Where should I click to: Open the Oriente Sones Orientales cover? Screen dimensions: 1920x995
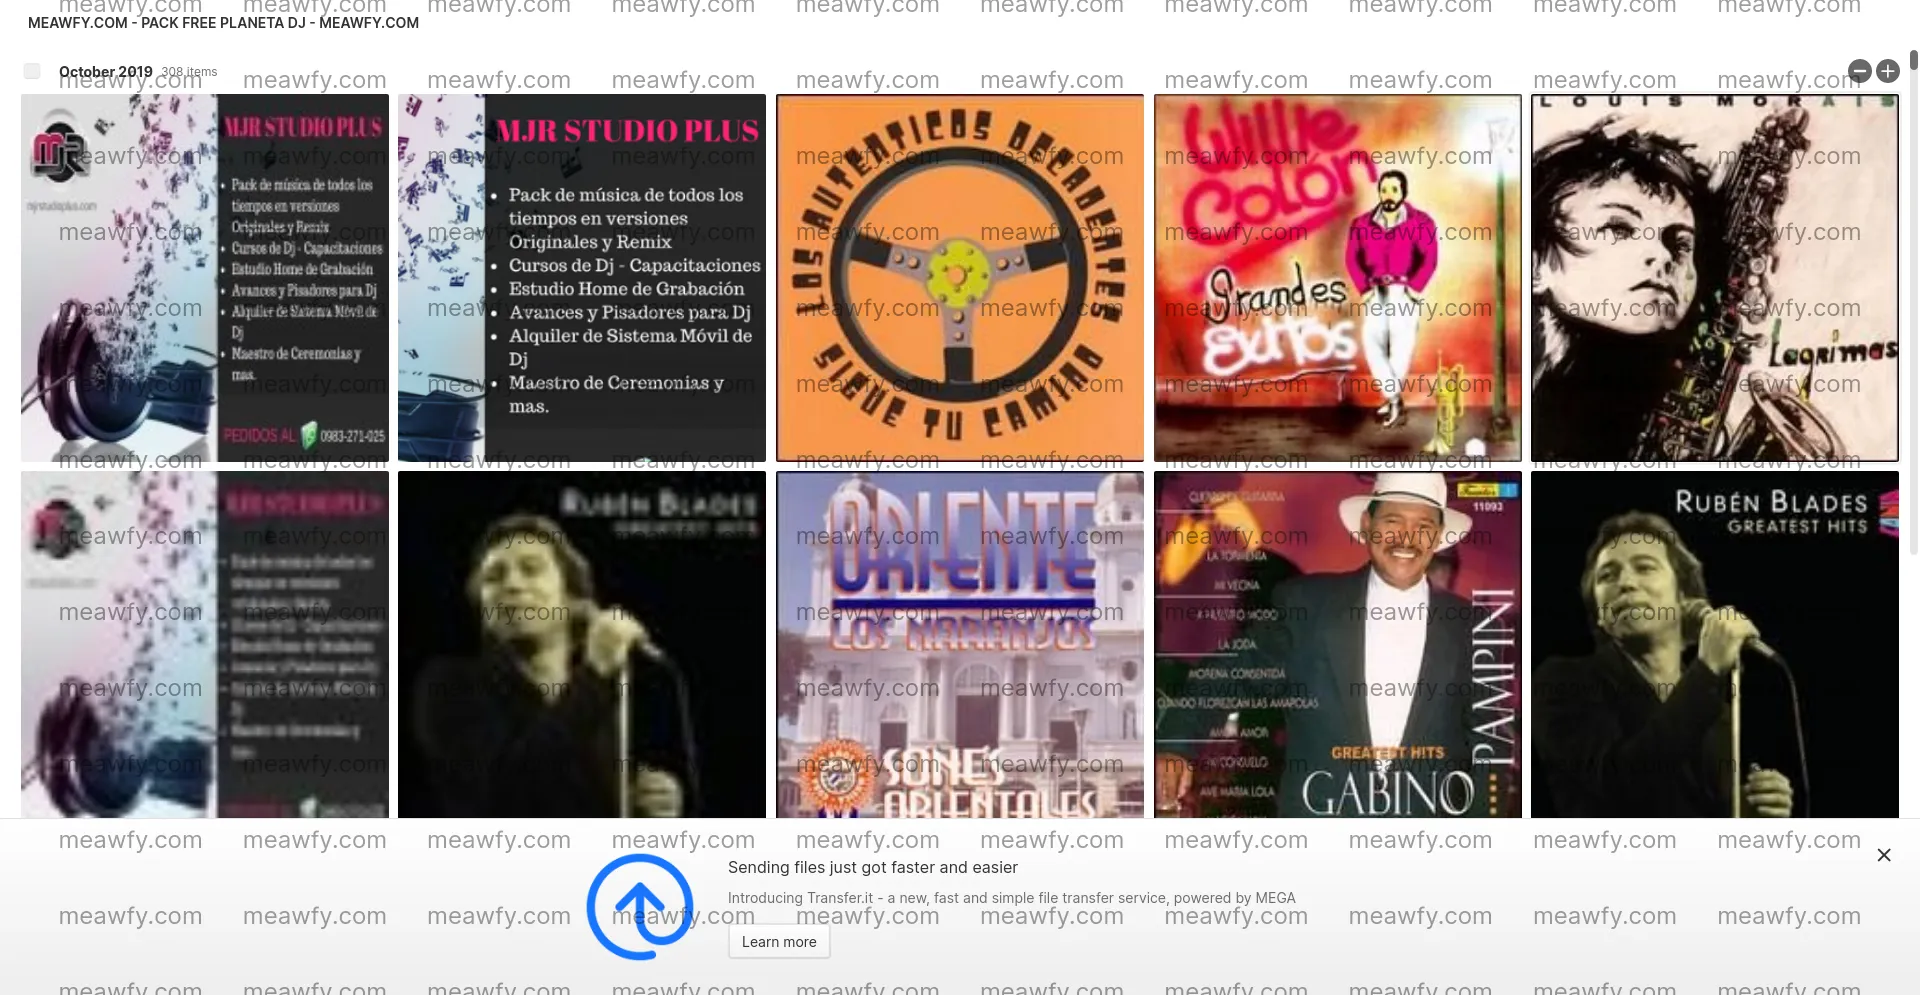tap(959, 645)
